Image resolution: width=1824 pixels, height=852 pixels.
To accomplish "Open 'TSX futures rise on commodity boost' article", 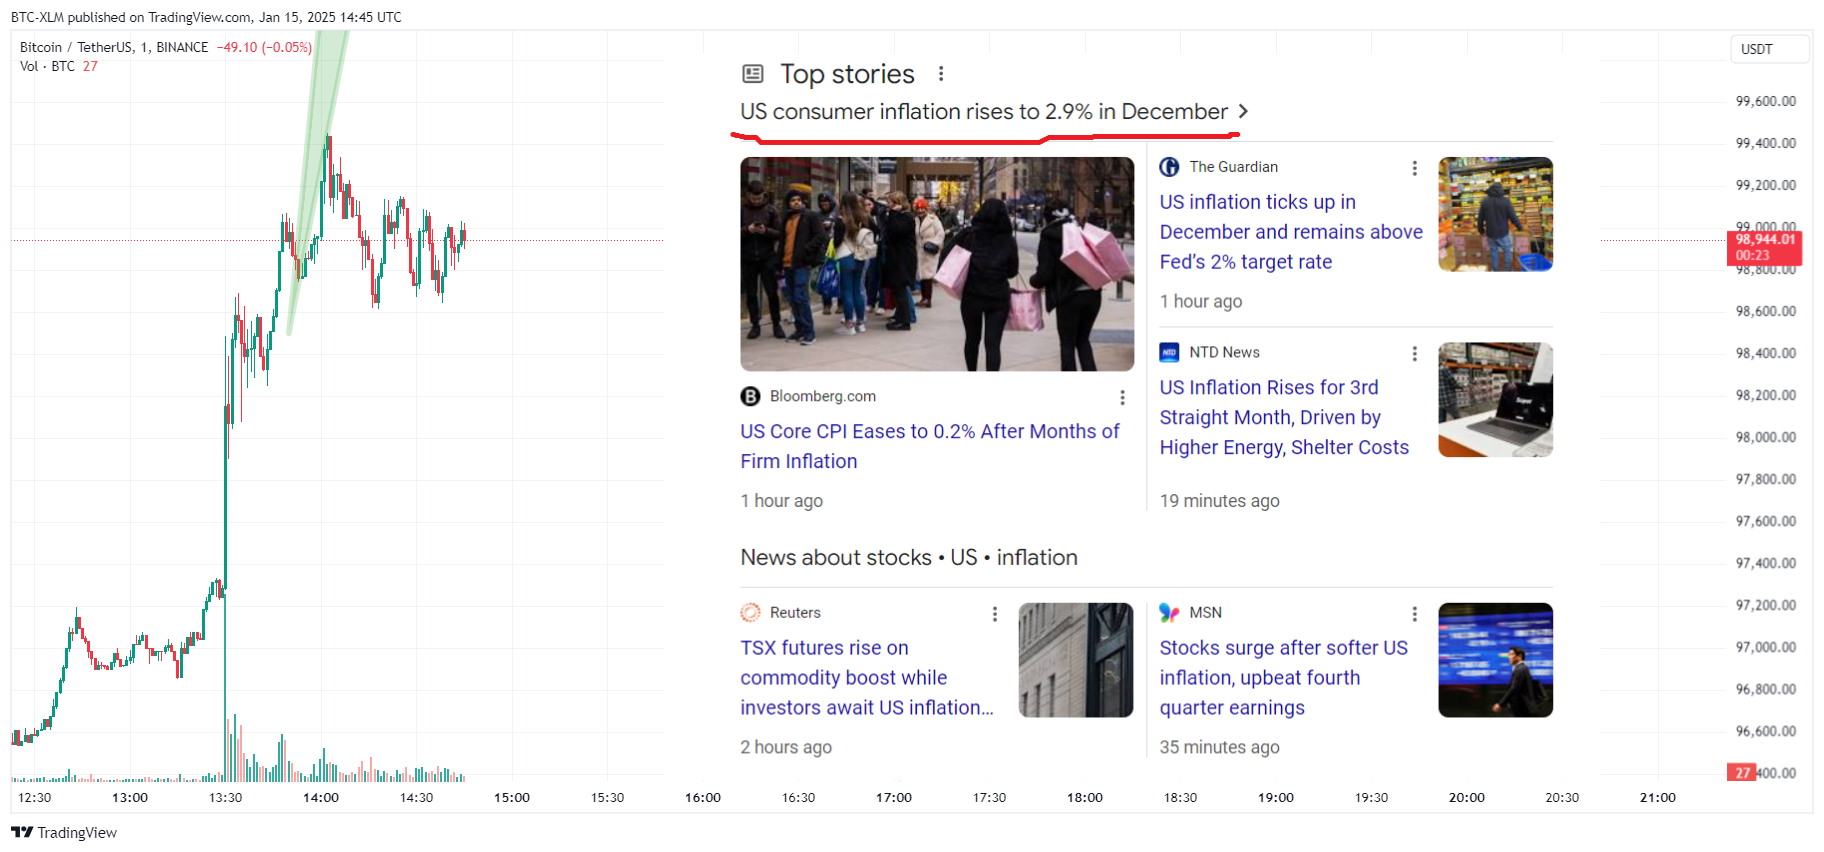I will click(x=867, y=677).
